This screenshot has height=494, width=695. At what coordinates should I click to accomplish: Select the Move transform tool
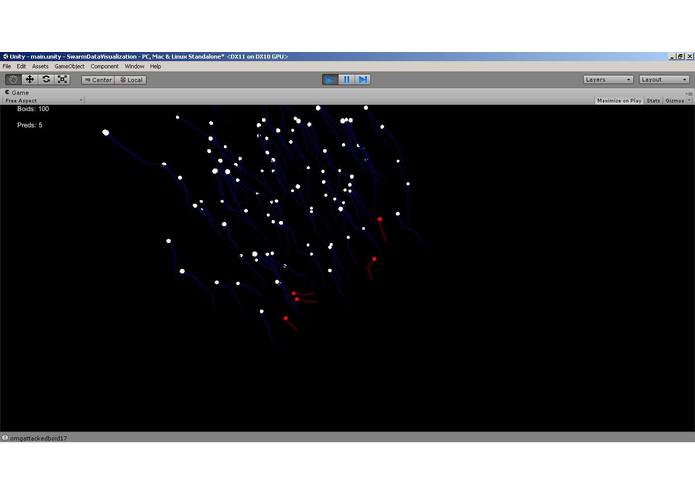click(30, 80)
